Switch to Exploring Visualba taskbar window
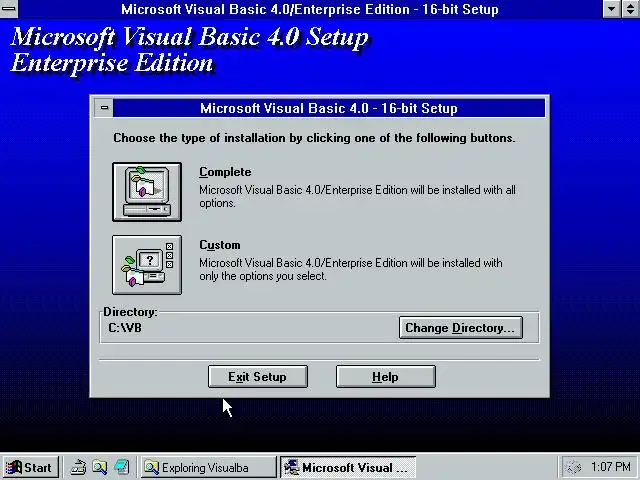 209,467
